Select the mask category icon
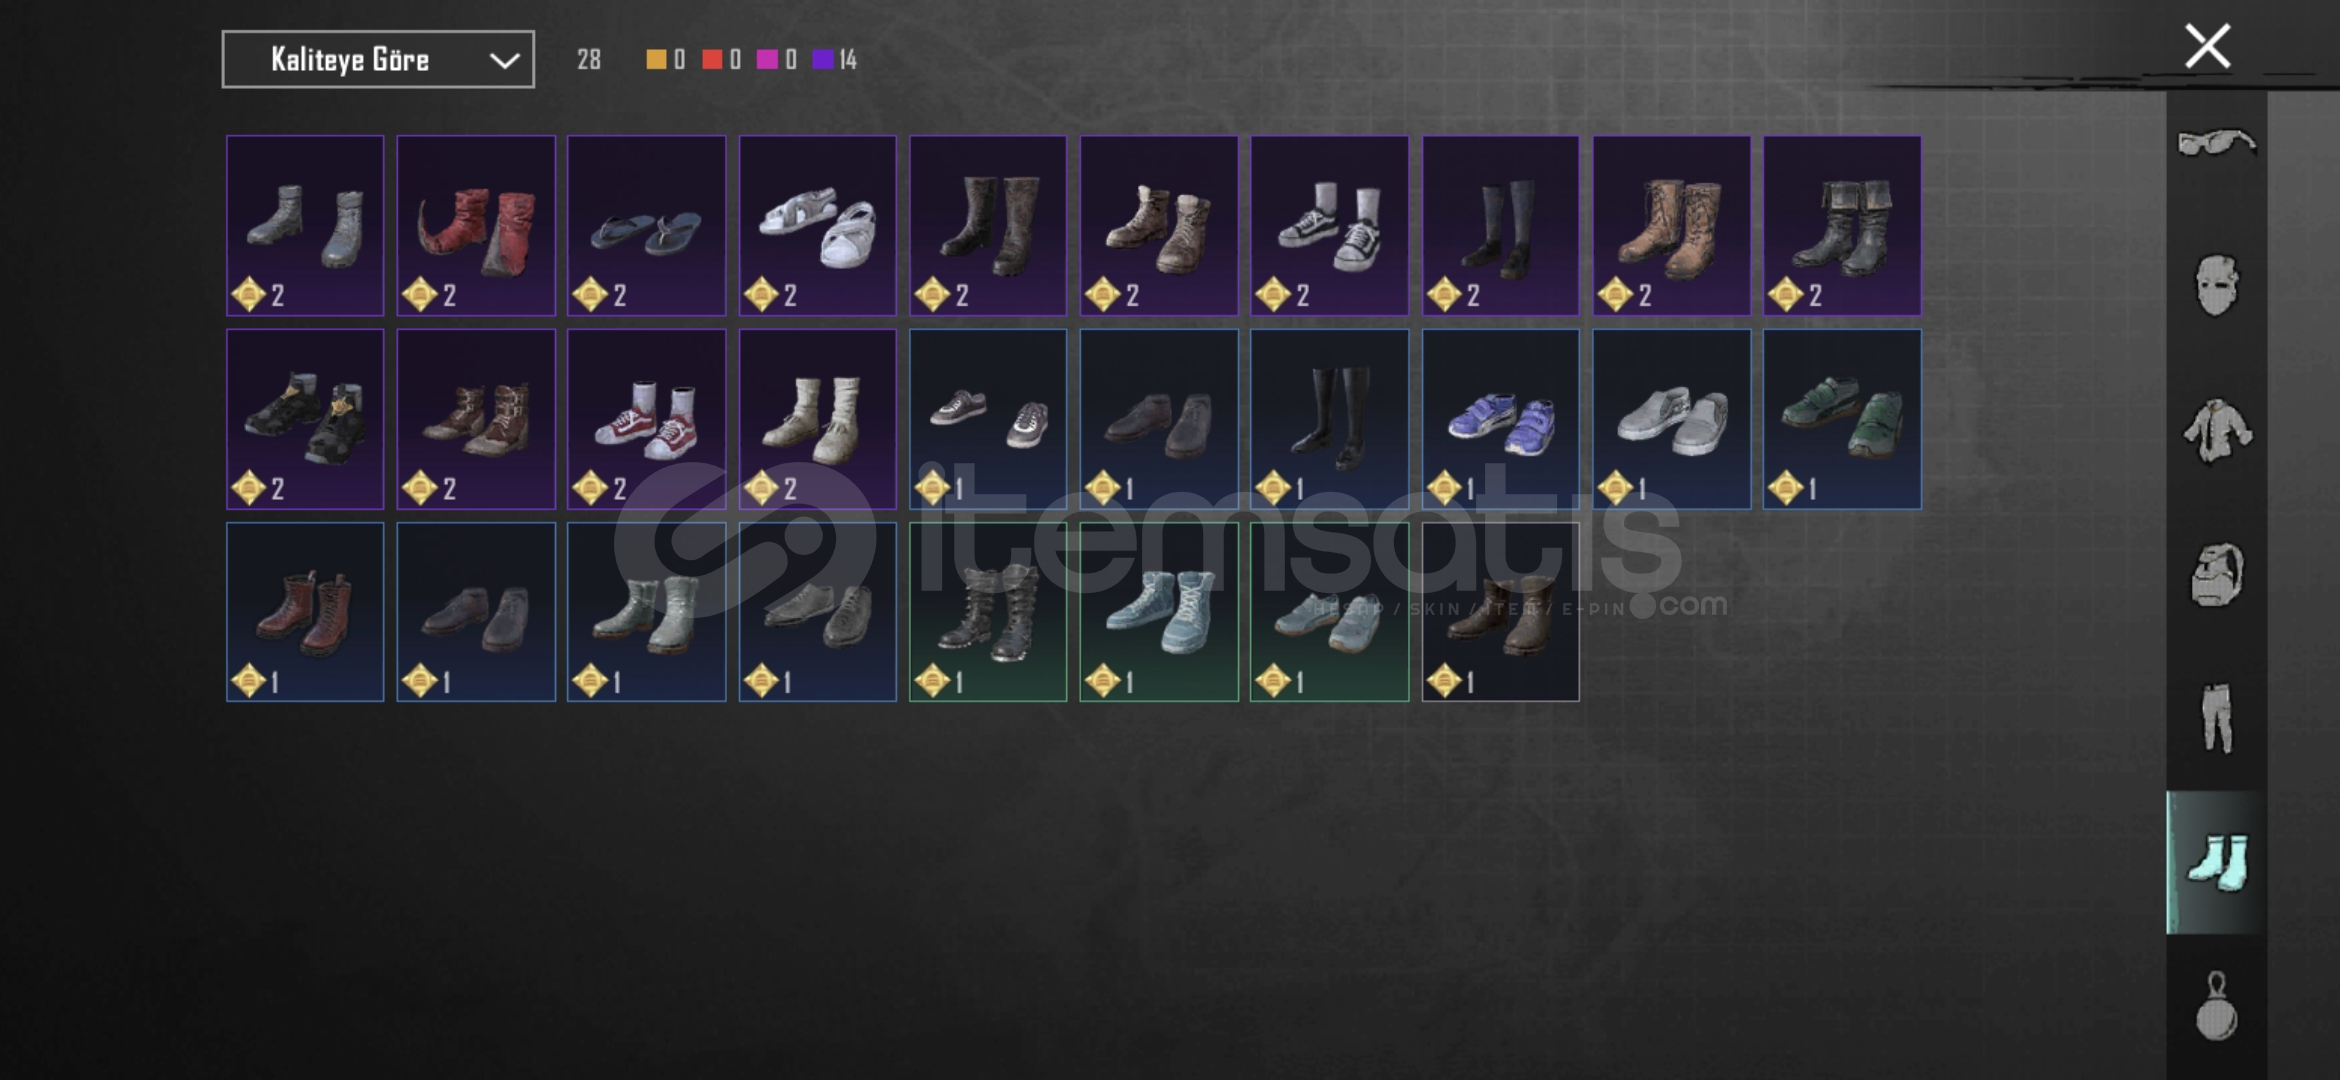 [x=2216, y=285]
